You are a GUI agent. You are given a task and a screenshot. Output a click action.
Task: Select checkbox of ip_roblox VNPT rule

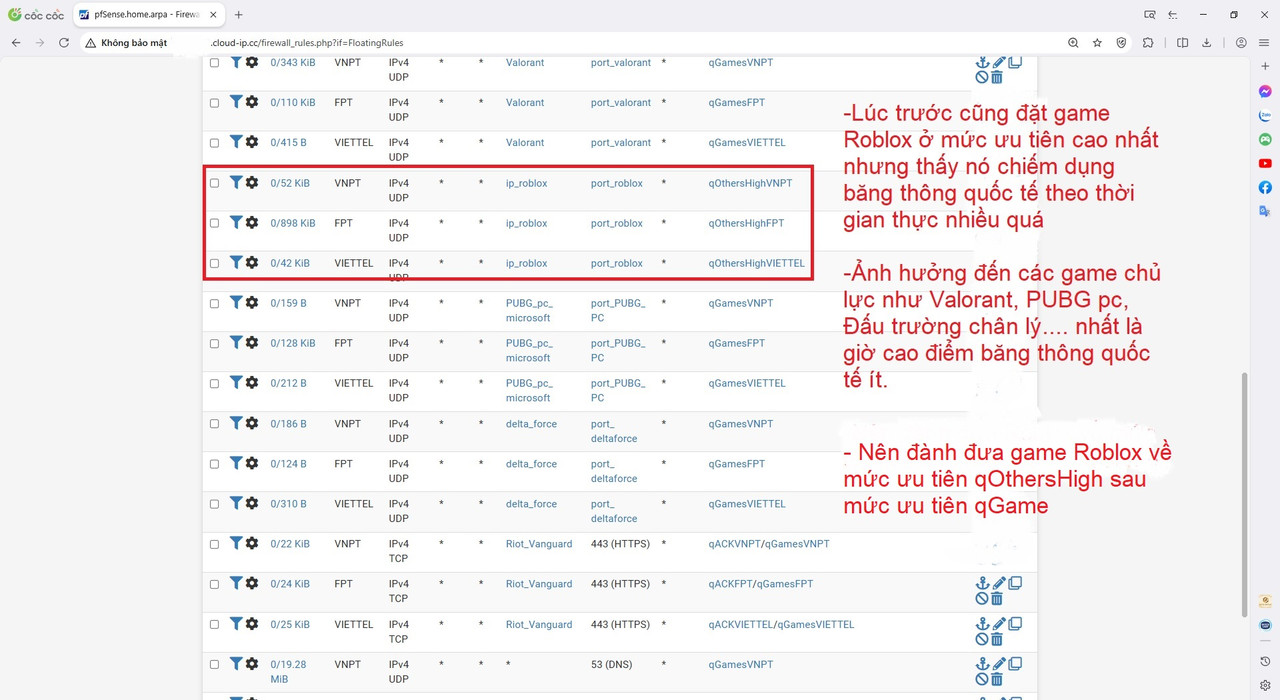click(x=214, y=183)
